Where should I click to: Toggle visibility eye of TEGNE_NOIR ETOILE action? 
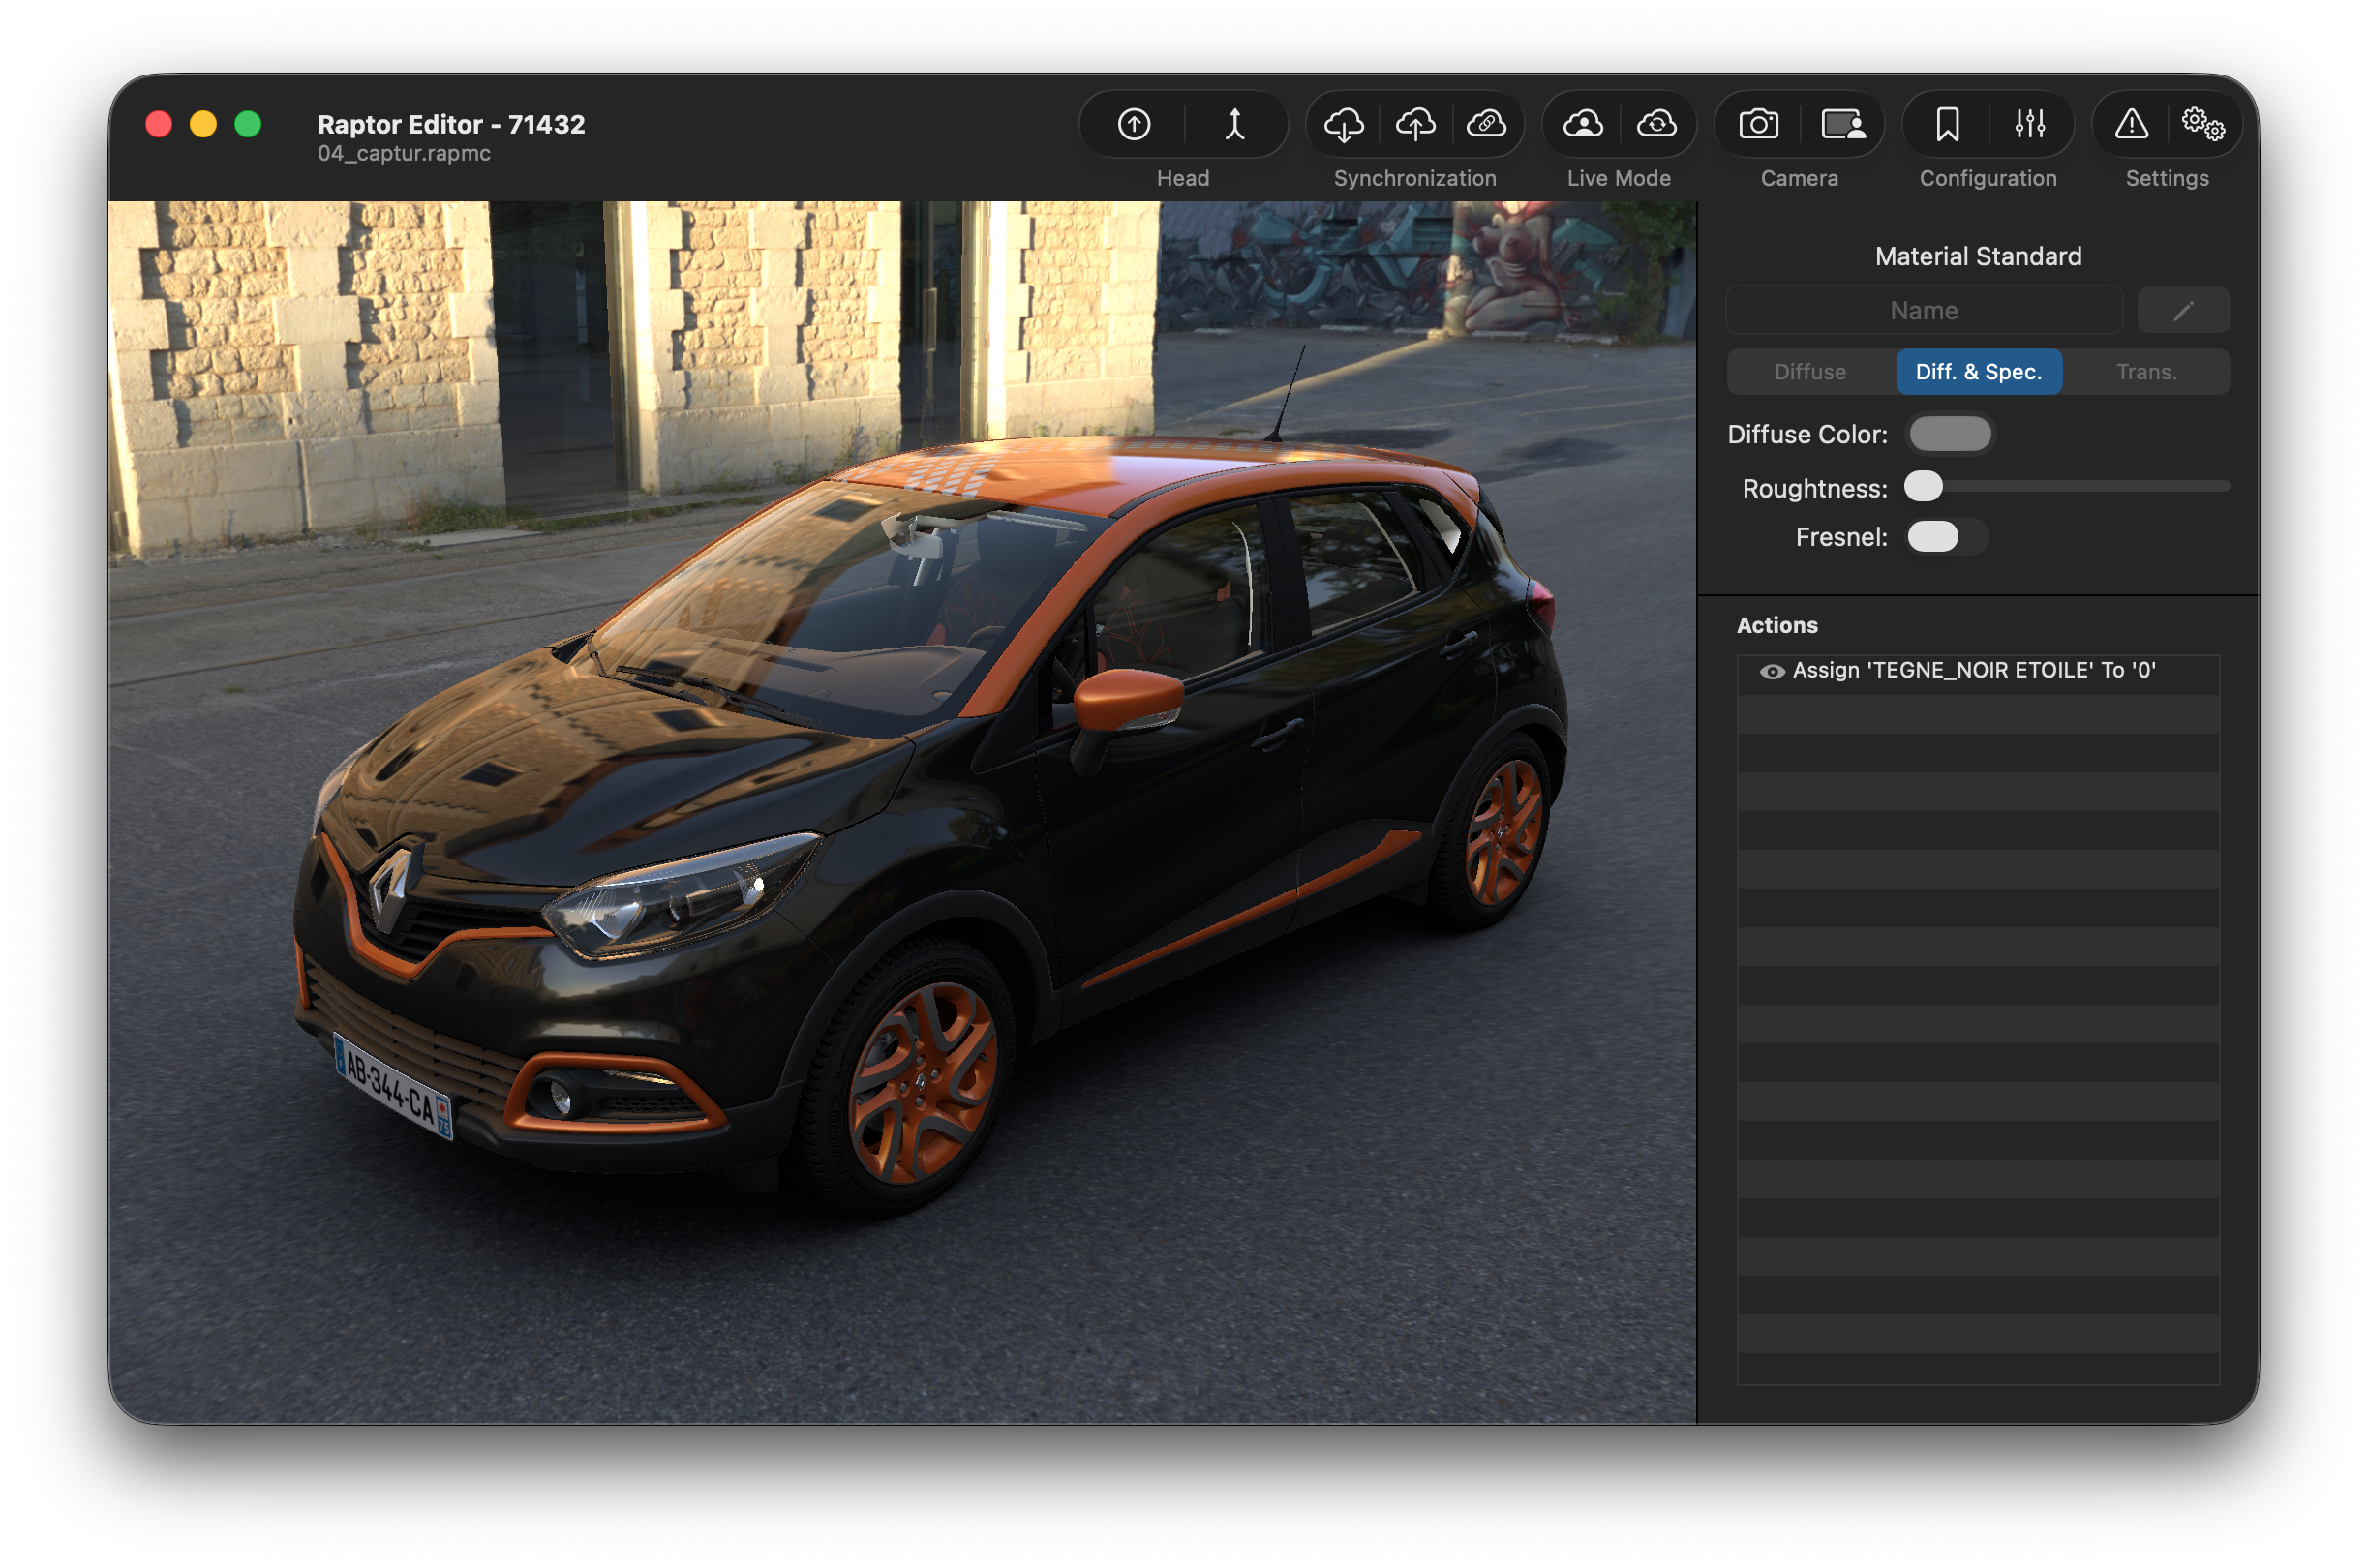click(x=1771, y=672)
